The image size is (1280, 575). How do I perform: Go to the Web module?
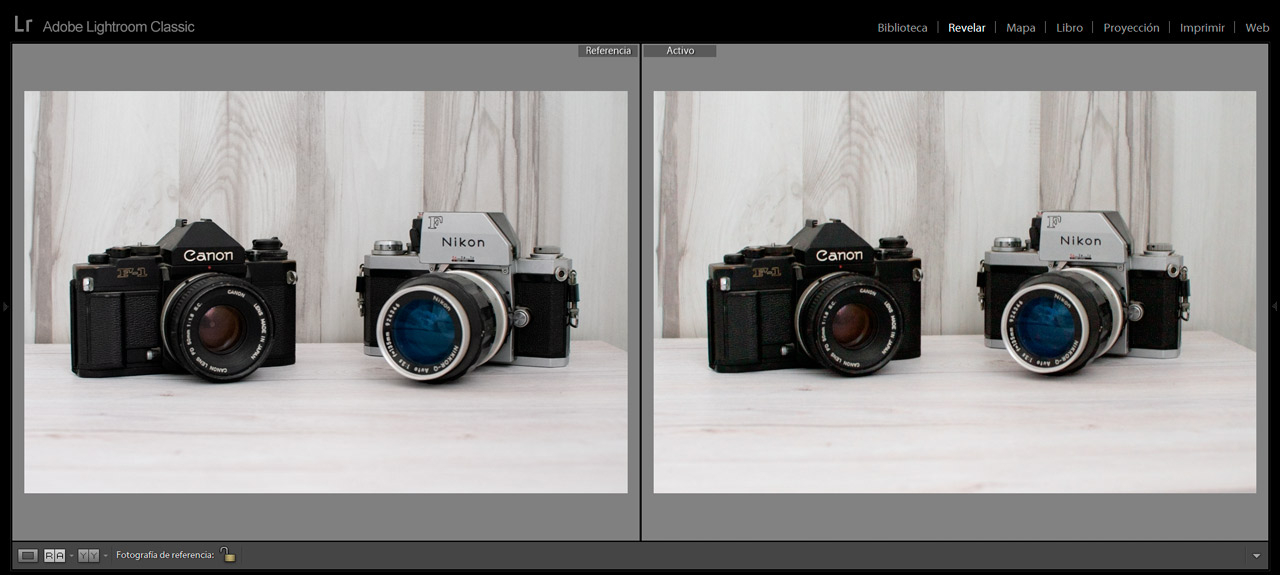click(x=1257, y=28)
